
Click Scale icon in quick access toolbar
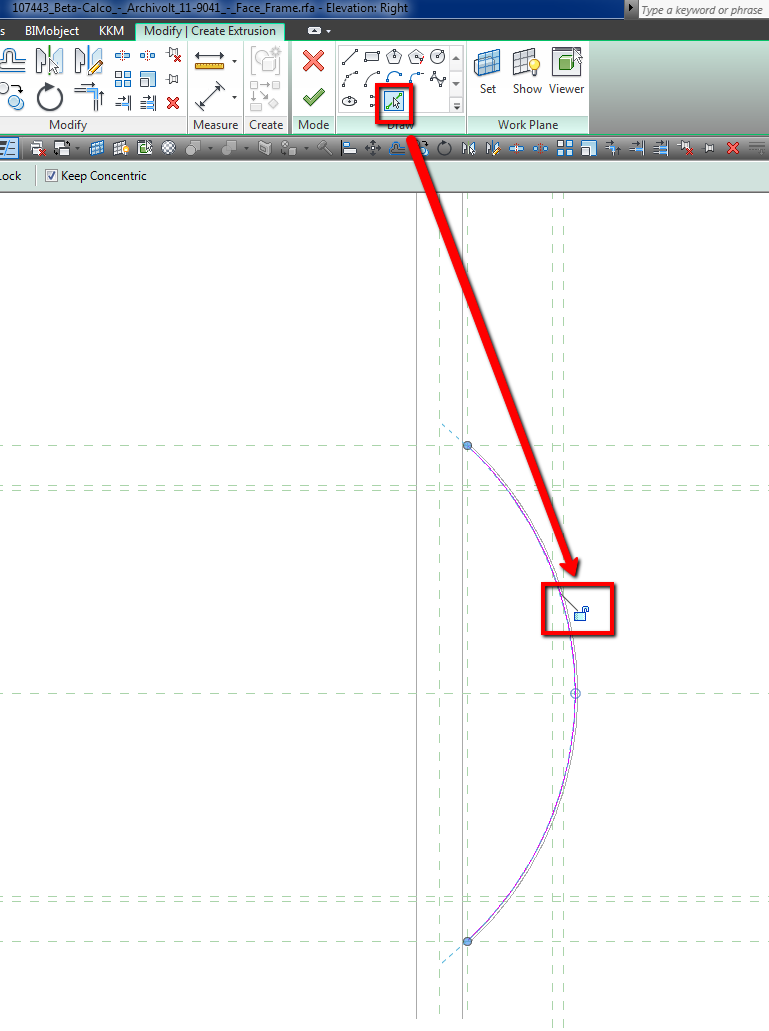(589, 149)
